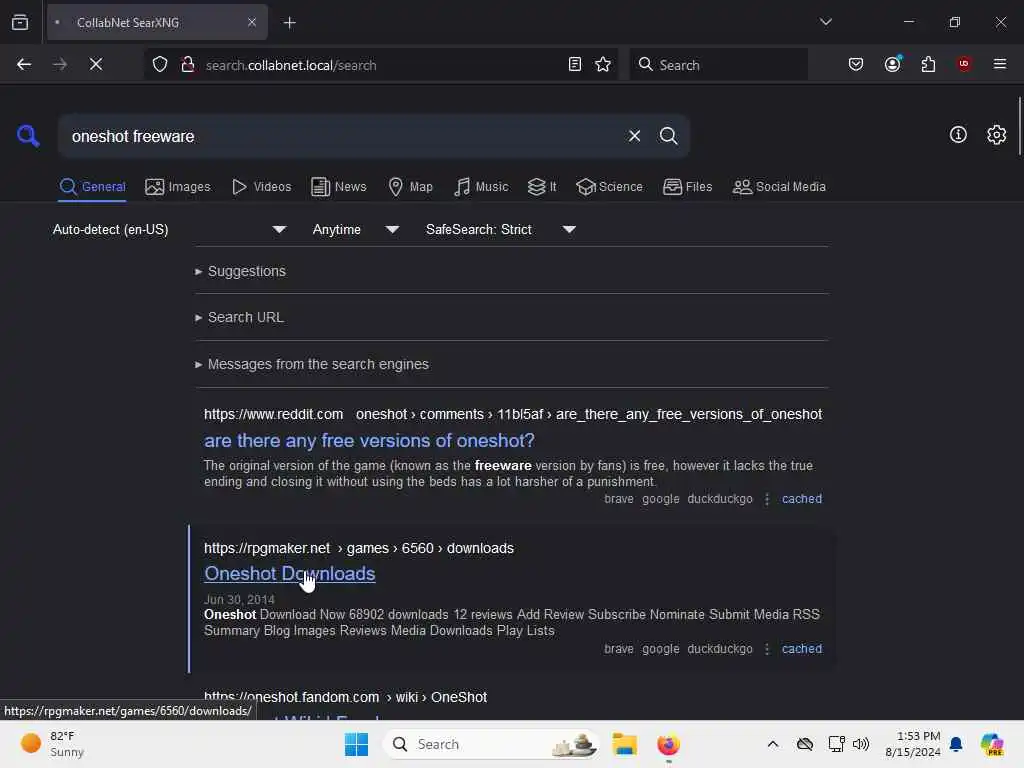Open cached link for rpgmaker result

(x=802, y=649)
